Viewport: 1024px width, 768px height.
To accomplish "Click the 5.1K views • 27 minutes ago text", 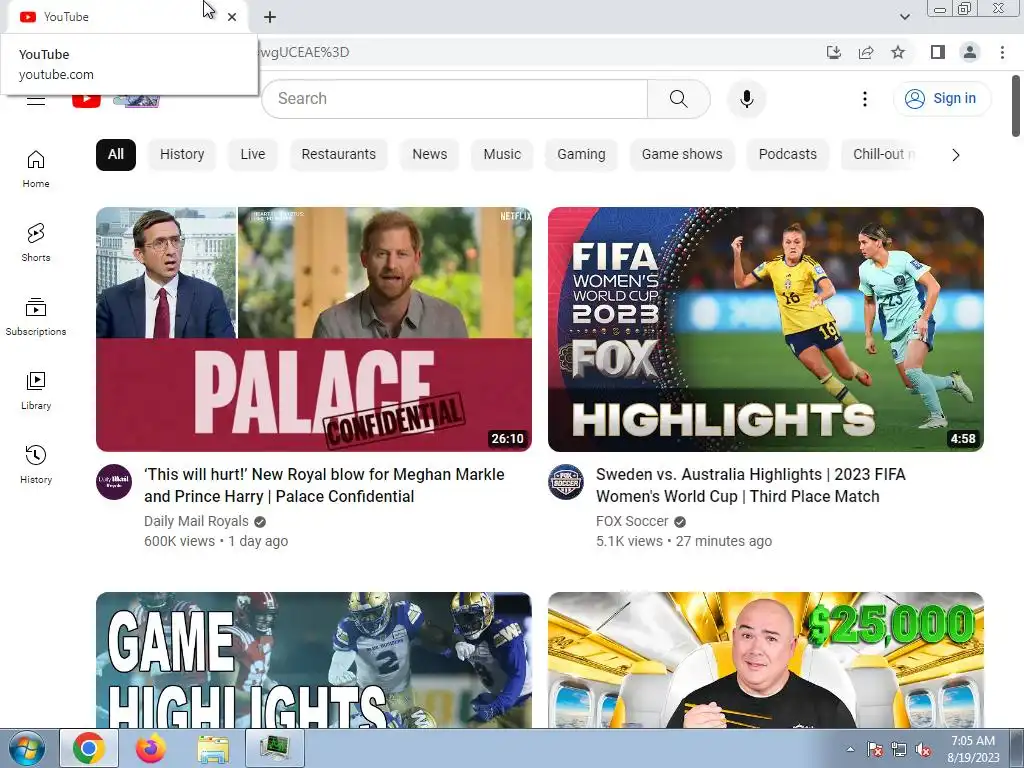I will point(684,541).
